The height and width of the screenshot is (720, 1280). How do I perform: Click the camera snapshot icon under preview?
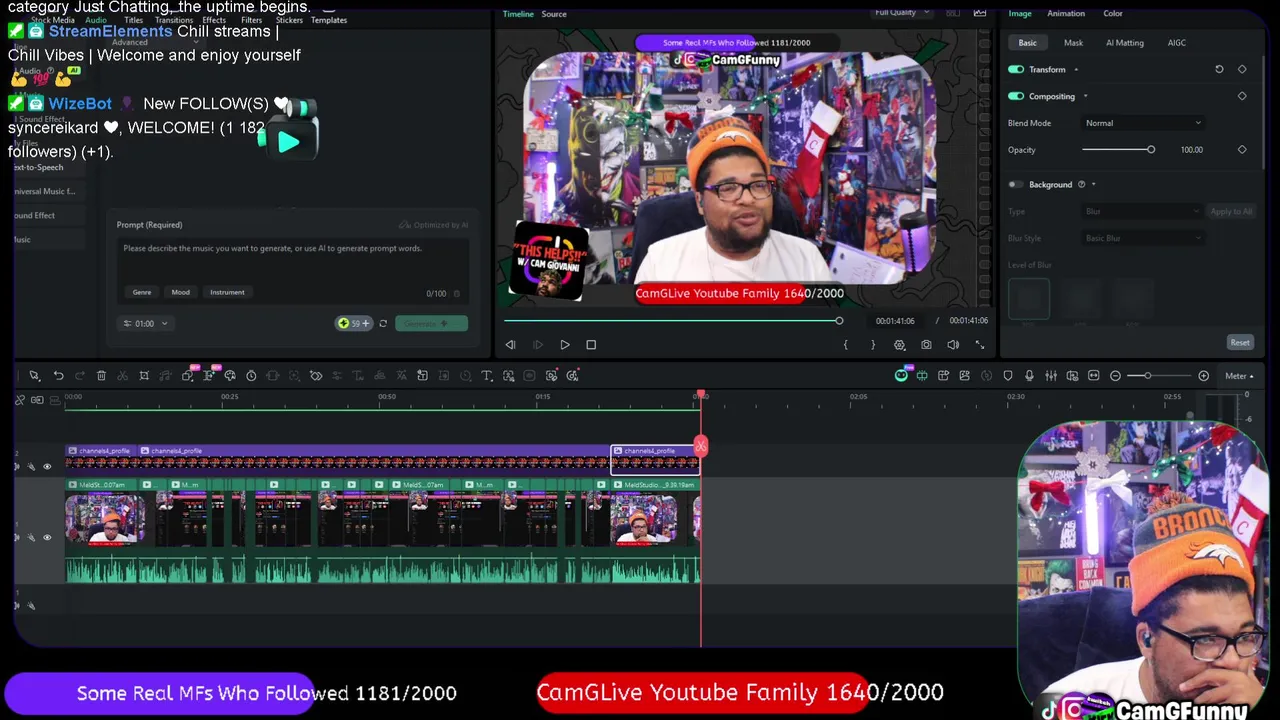[926, 344]
